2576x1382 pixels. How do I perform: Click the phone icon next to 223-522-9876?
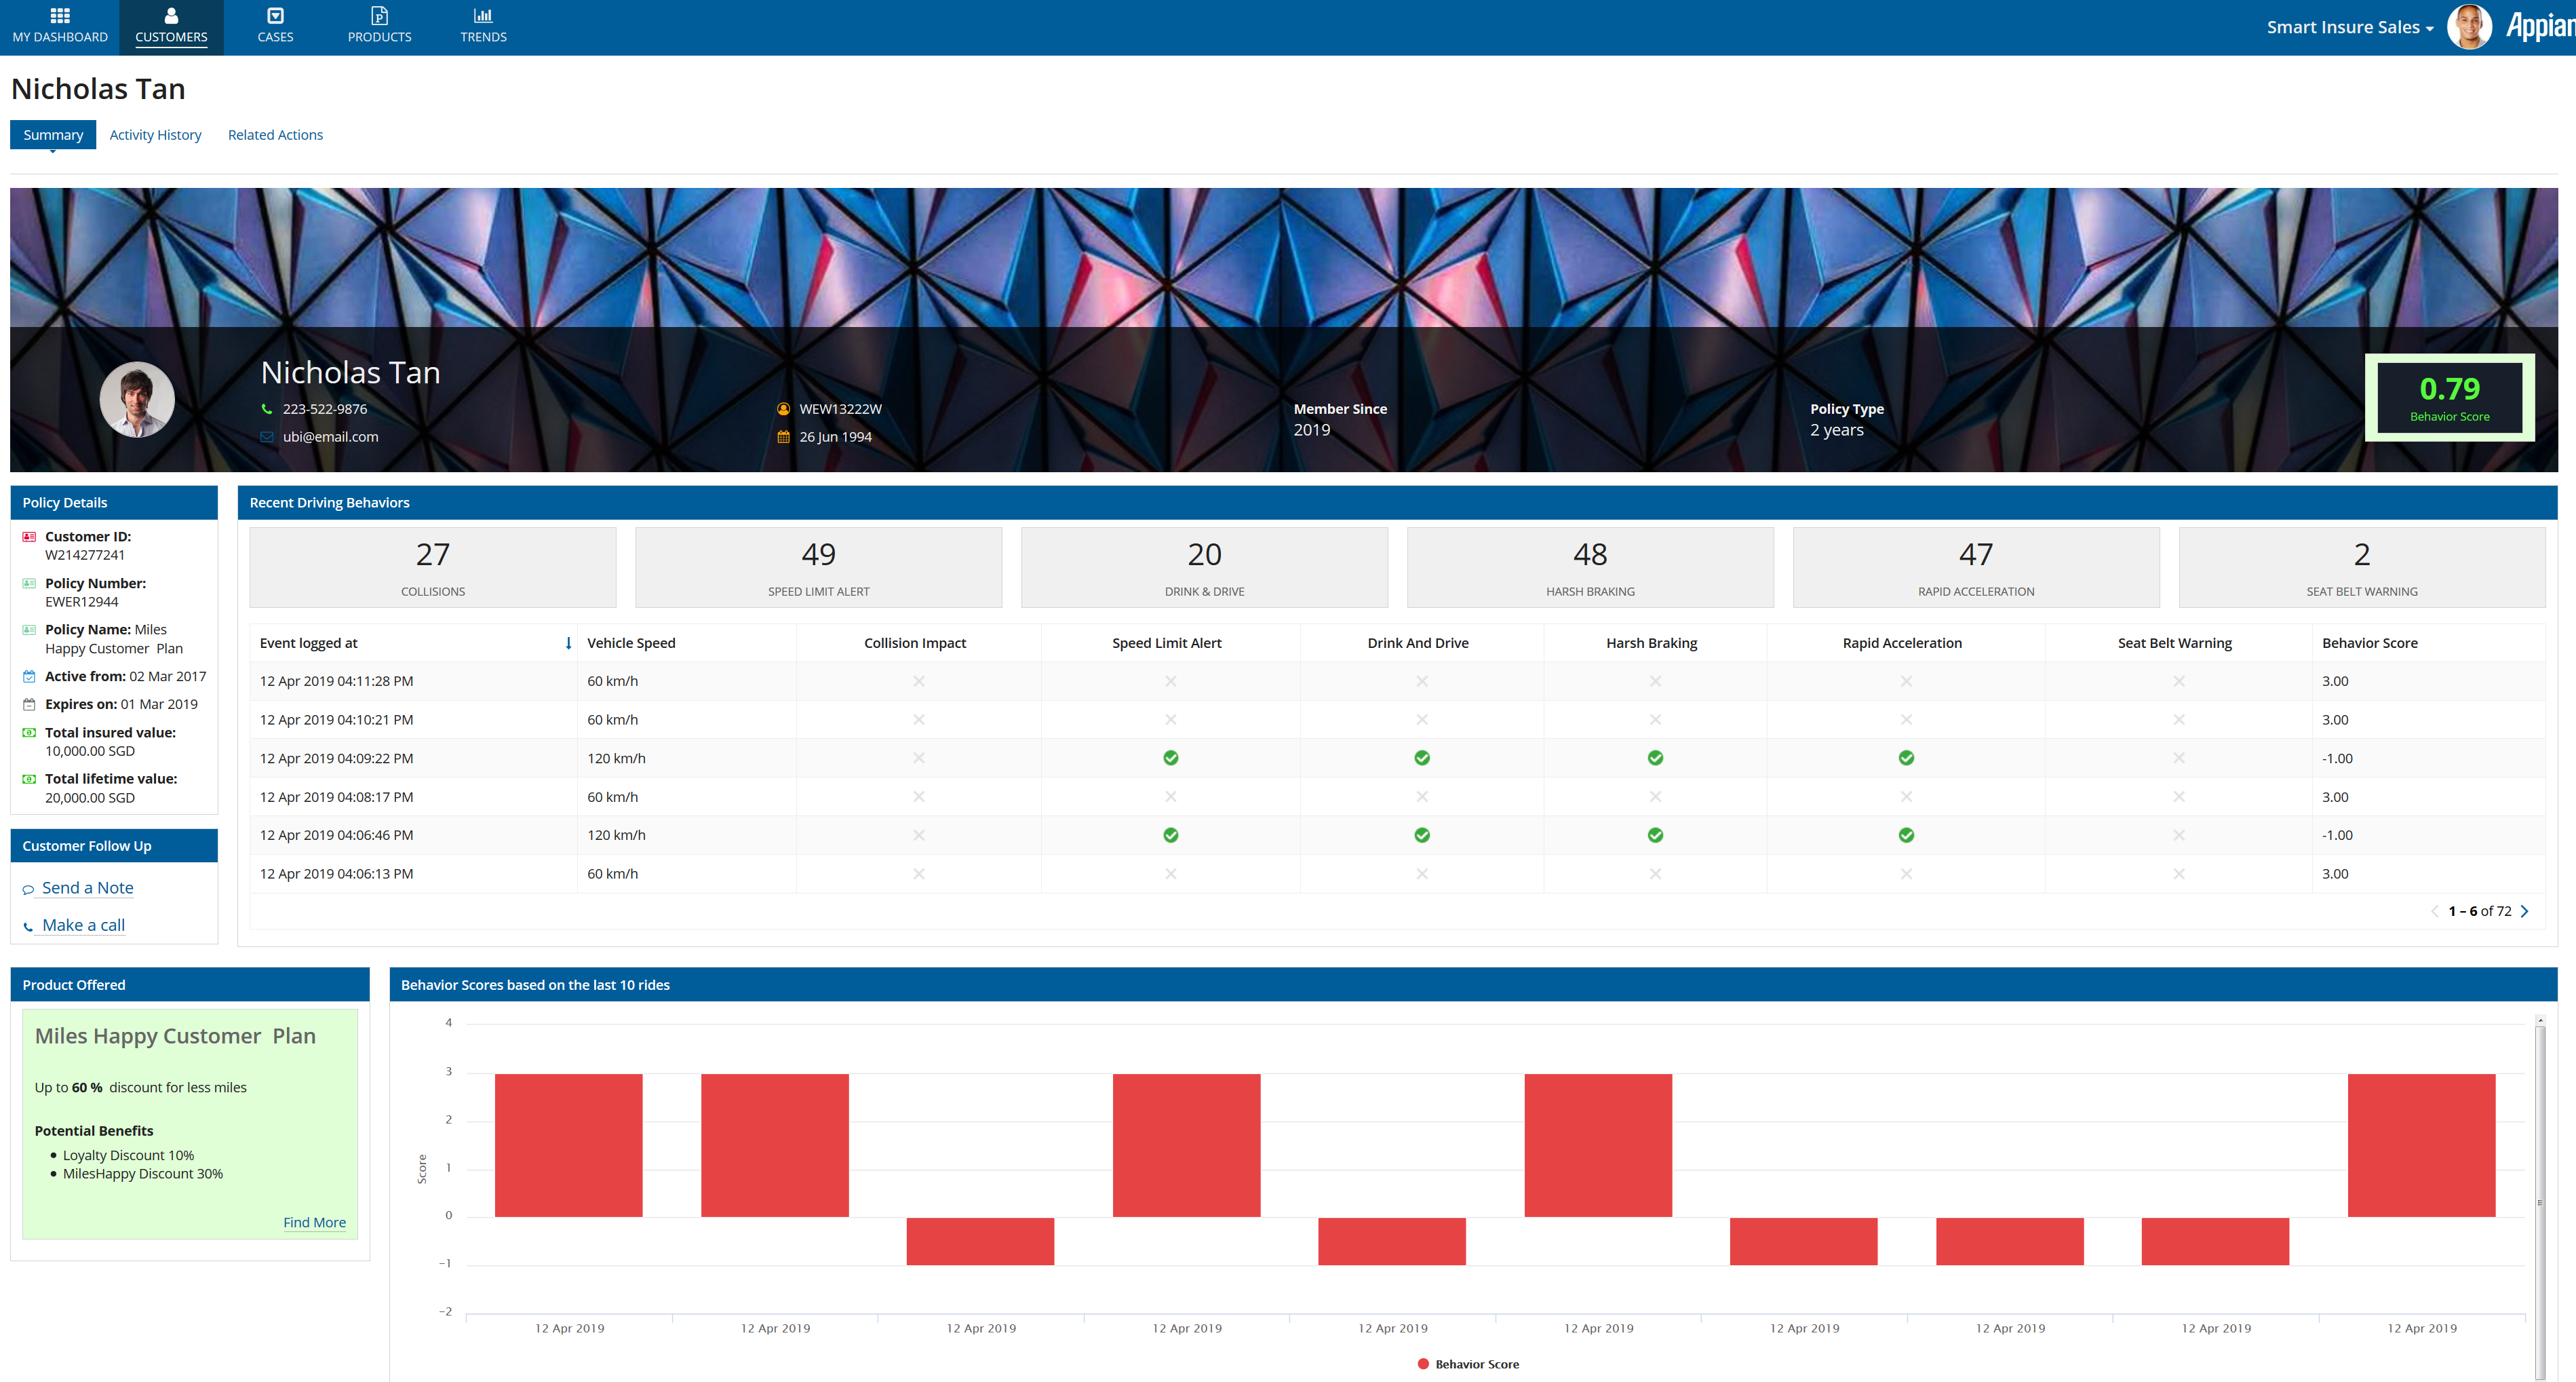point(267,409)
